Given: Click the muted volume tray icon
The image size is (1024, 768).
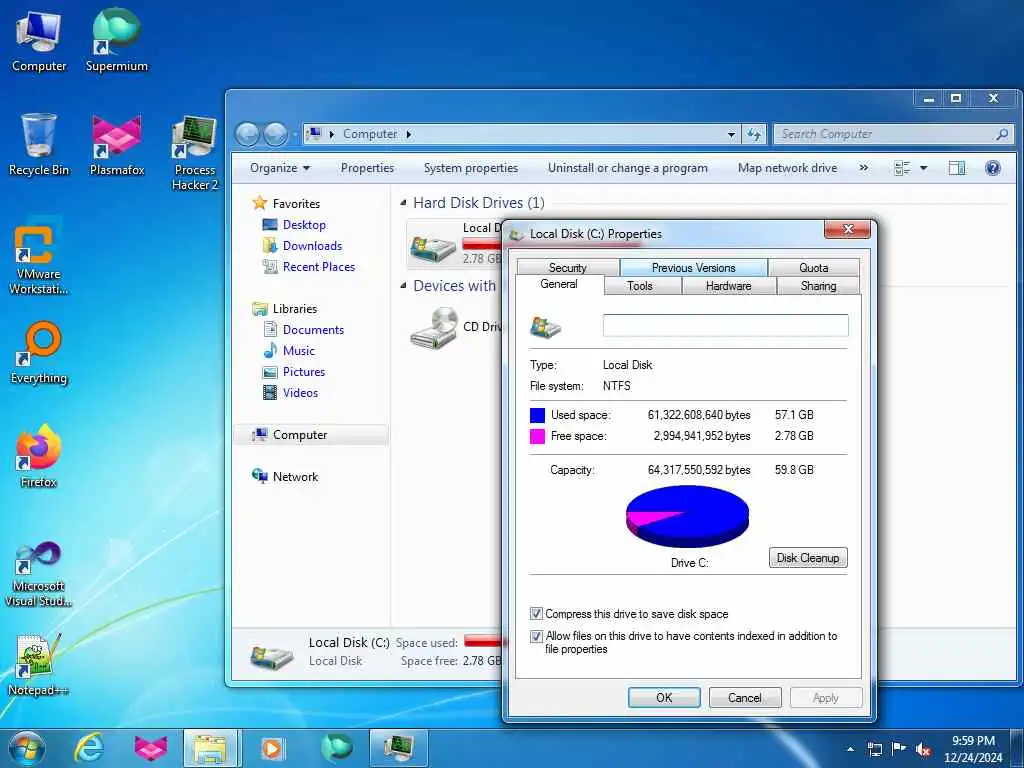Looking at the screenshot, I should point(923,749).
